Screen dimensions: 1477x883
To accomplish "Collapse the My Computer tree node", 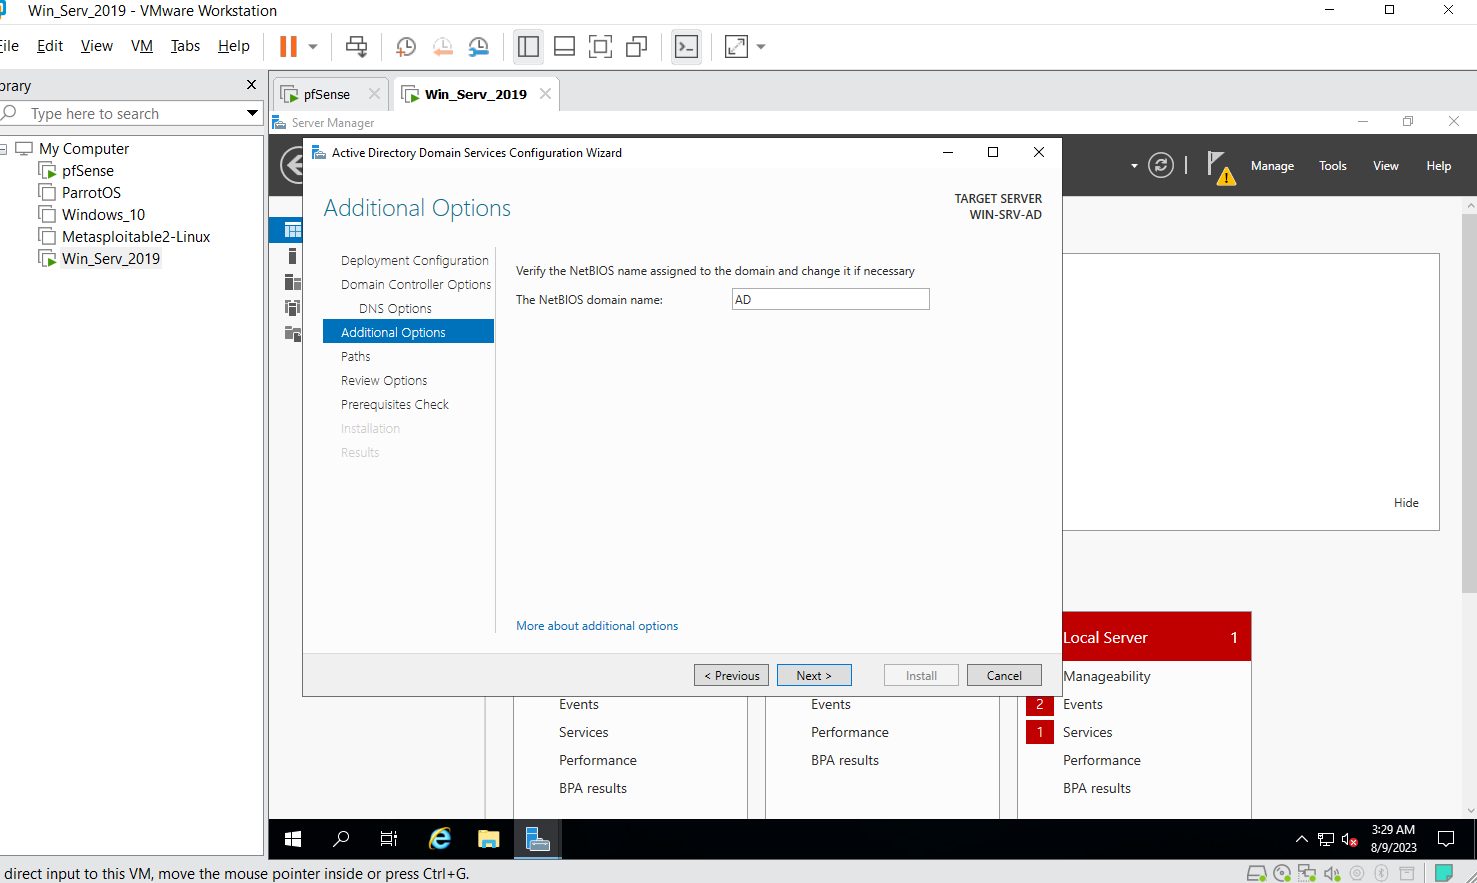I will pyautogui.click(x=3, y=149).
